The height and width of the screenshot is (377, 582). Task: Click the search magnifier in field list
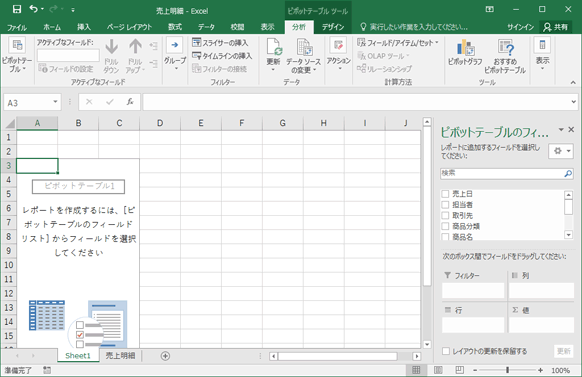[568, 173]
